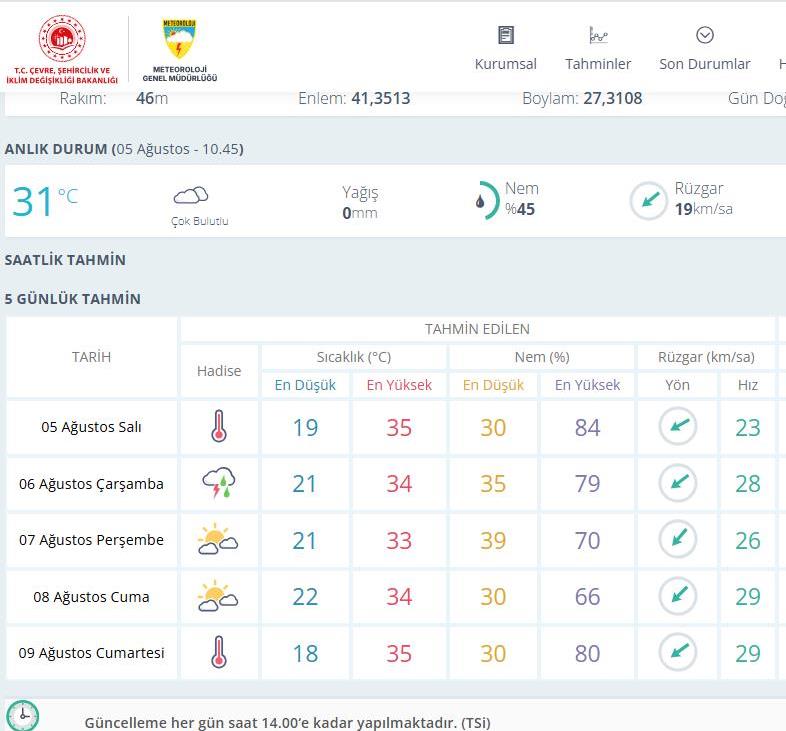The width and height of the screenshot is (786, 731).
Task: Click wind direction icon for 09 Ağustos Cumartesi
Action: (677, 653)
